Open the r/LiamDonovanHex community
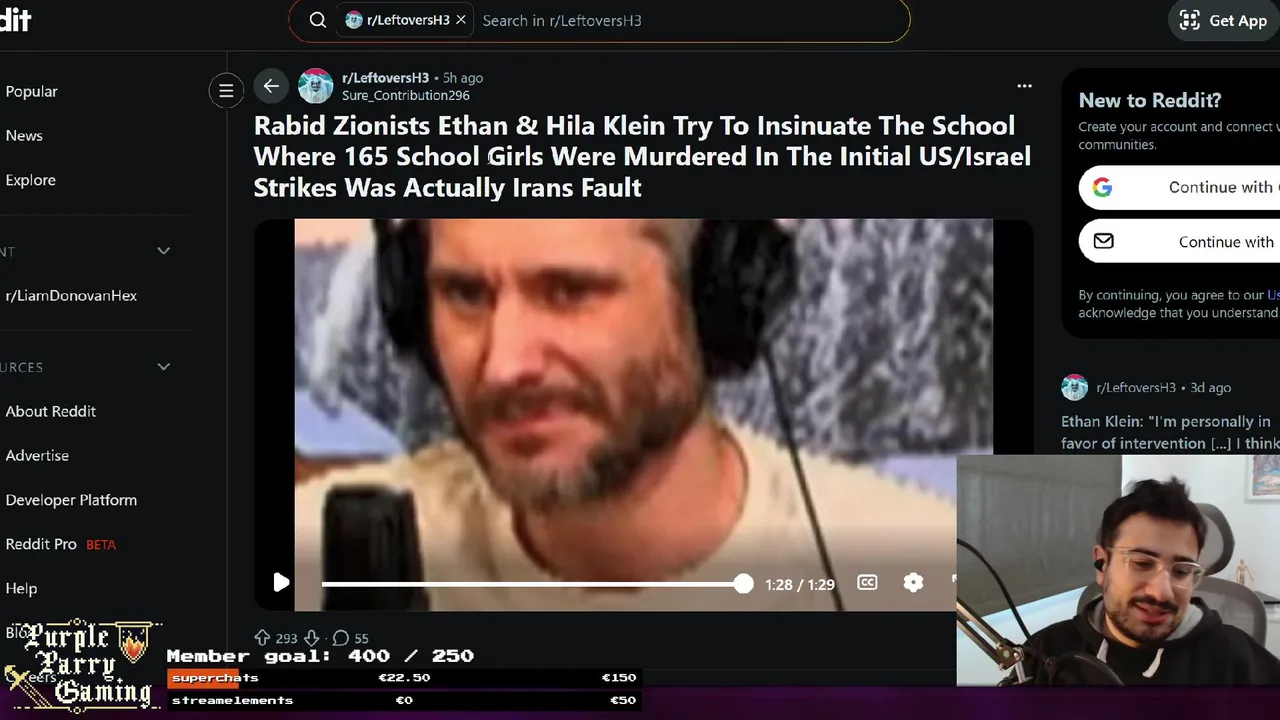1280x720 pixels. pyautogui.click(x=71, y=296)
